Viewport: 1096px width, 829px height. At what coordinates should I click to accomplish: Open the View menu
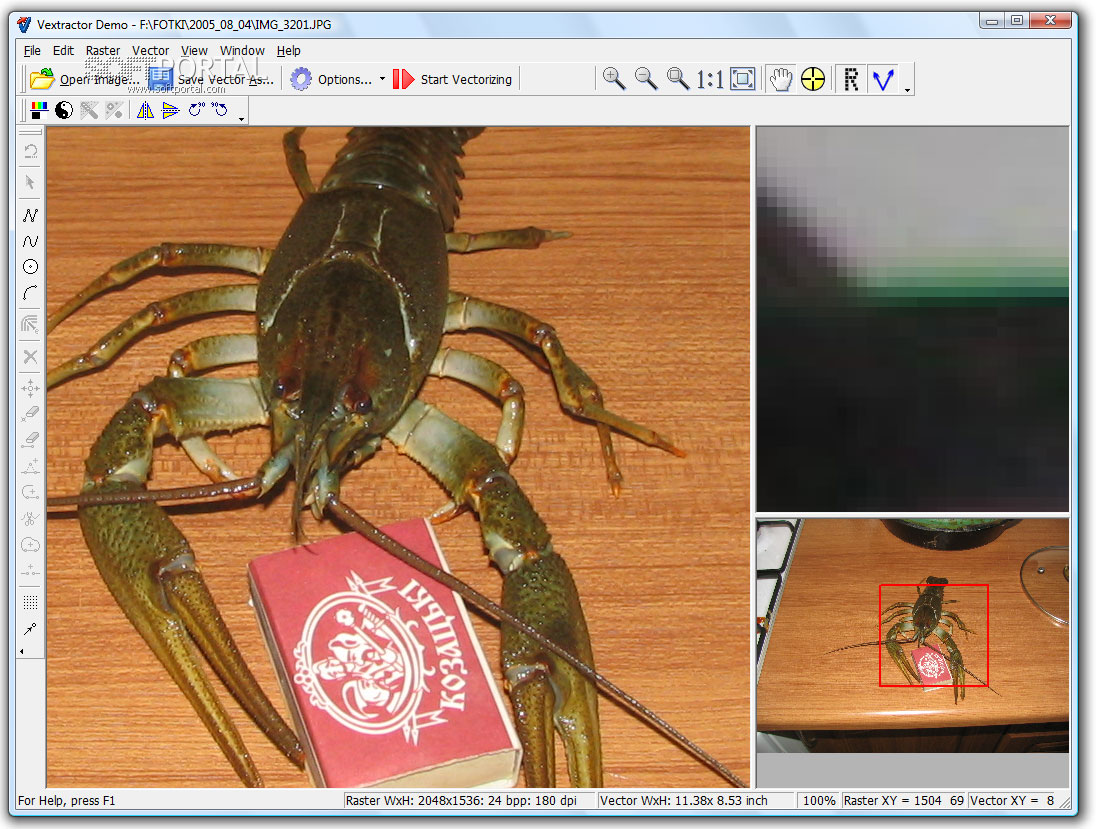(194, 50)
